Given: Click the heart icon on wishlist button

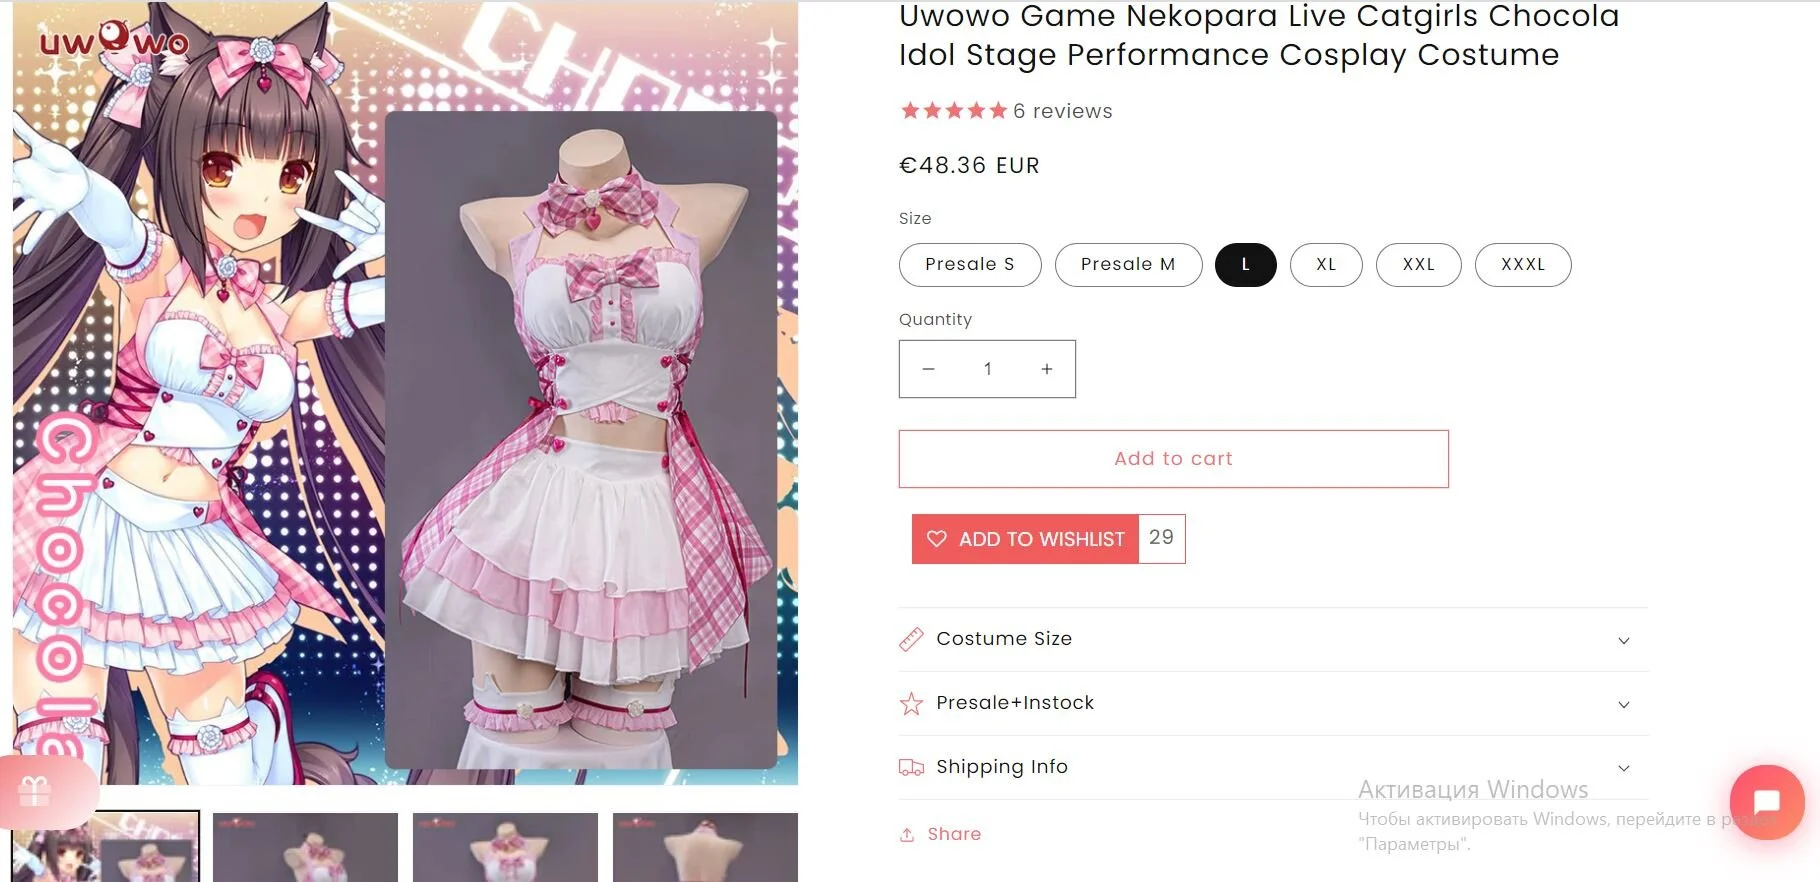Looking at the screenshot, I should pyautogui.click(x=937, y=539).
